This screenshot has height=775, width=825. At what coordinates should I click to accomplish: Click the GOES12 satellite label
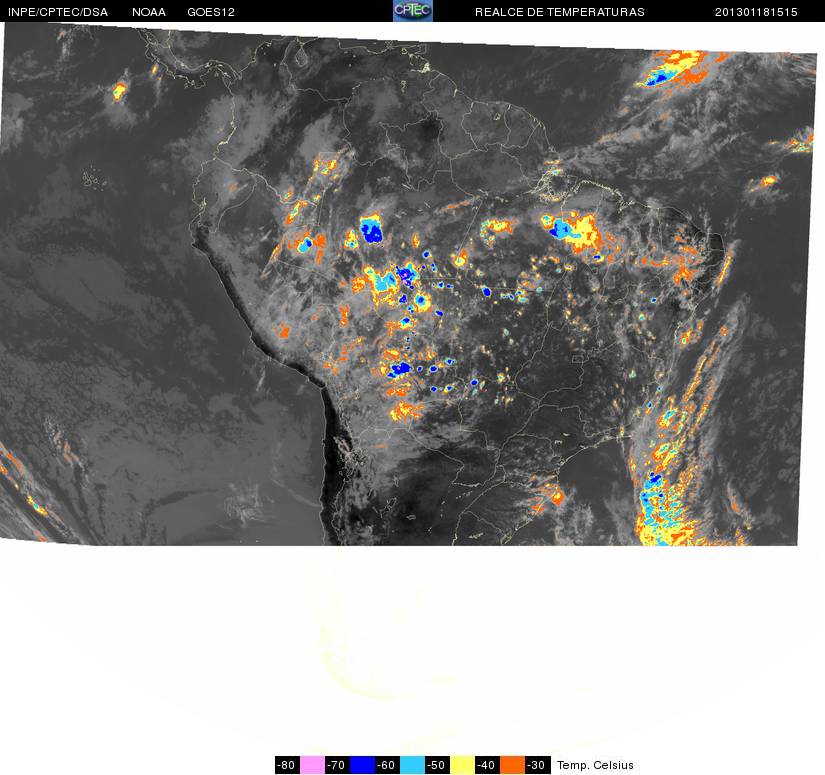pos(211,12)
